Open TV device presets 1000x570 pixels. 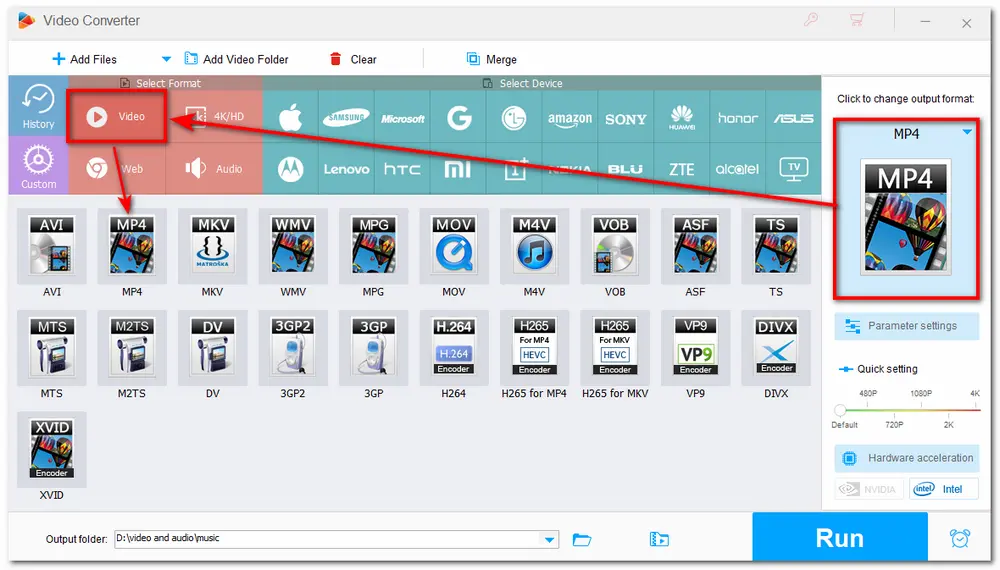click(x=793, y=169)
